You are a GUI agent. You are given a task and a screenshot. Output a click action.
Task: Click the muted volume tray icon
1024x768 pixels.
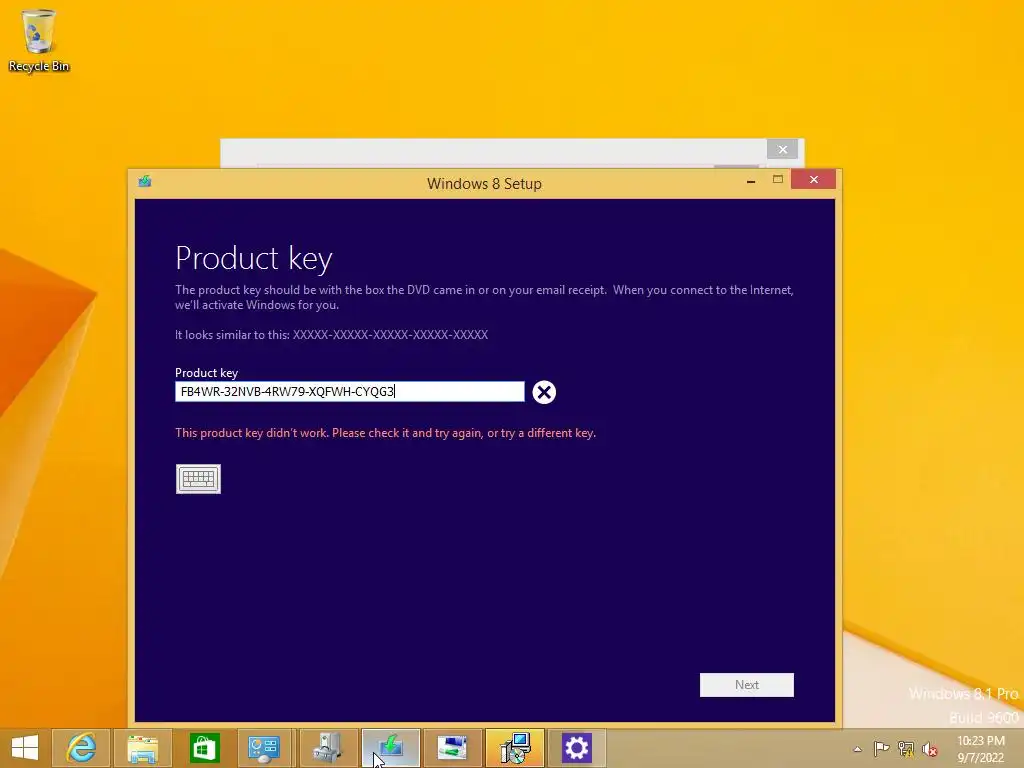929,748
